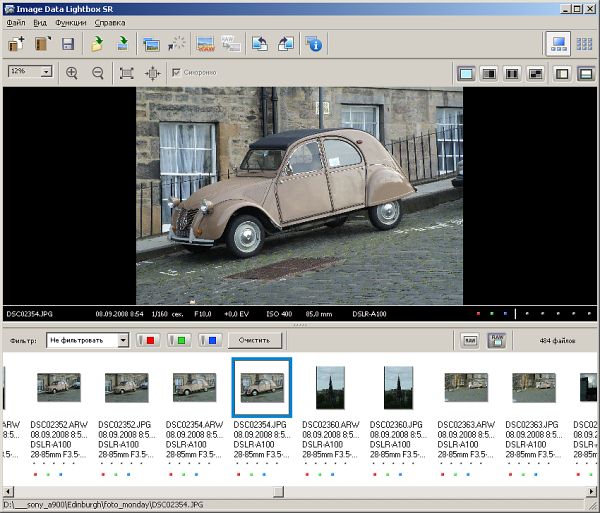The image size is (600, 513).
Task: Open the Справка menu
Action: point(110,23)
